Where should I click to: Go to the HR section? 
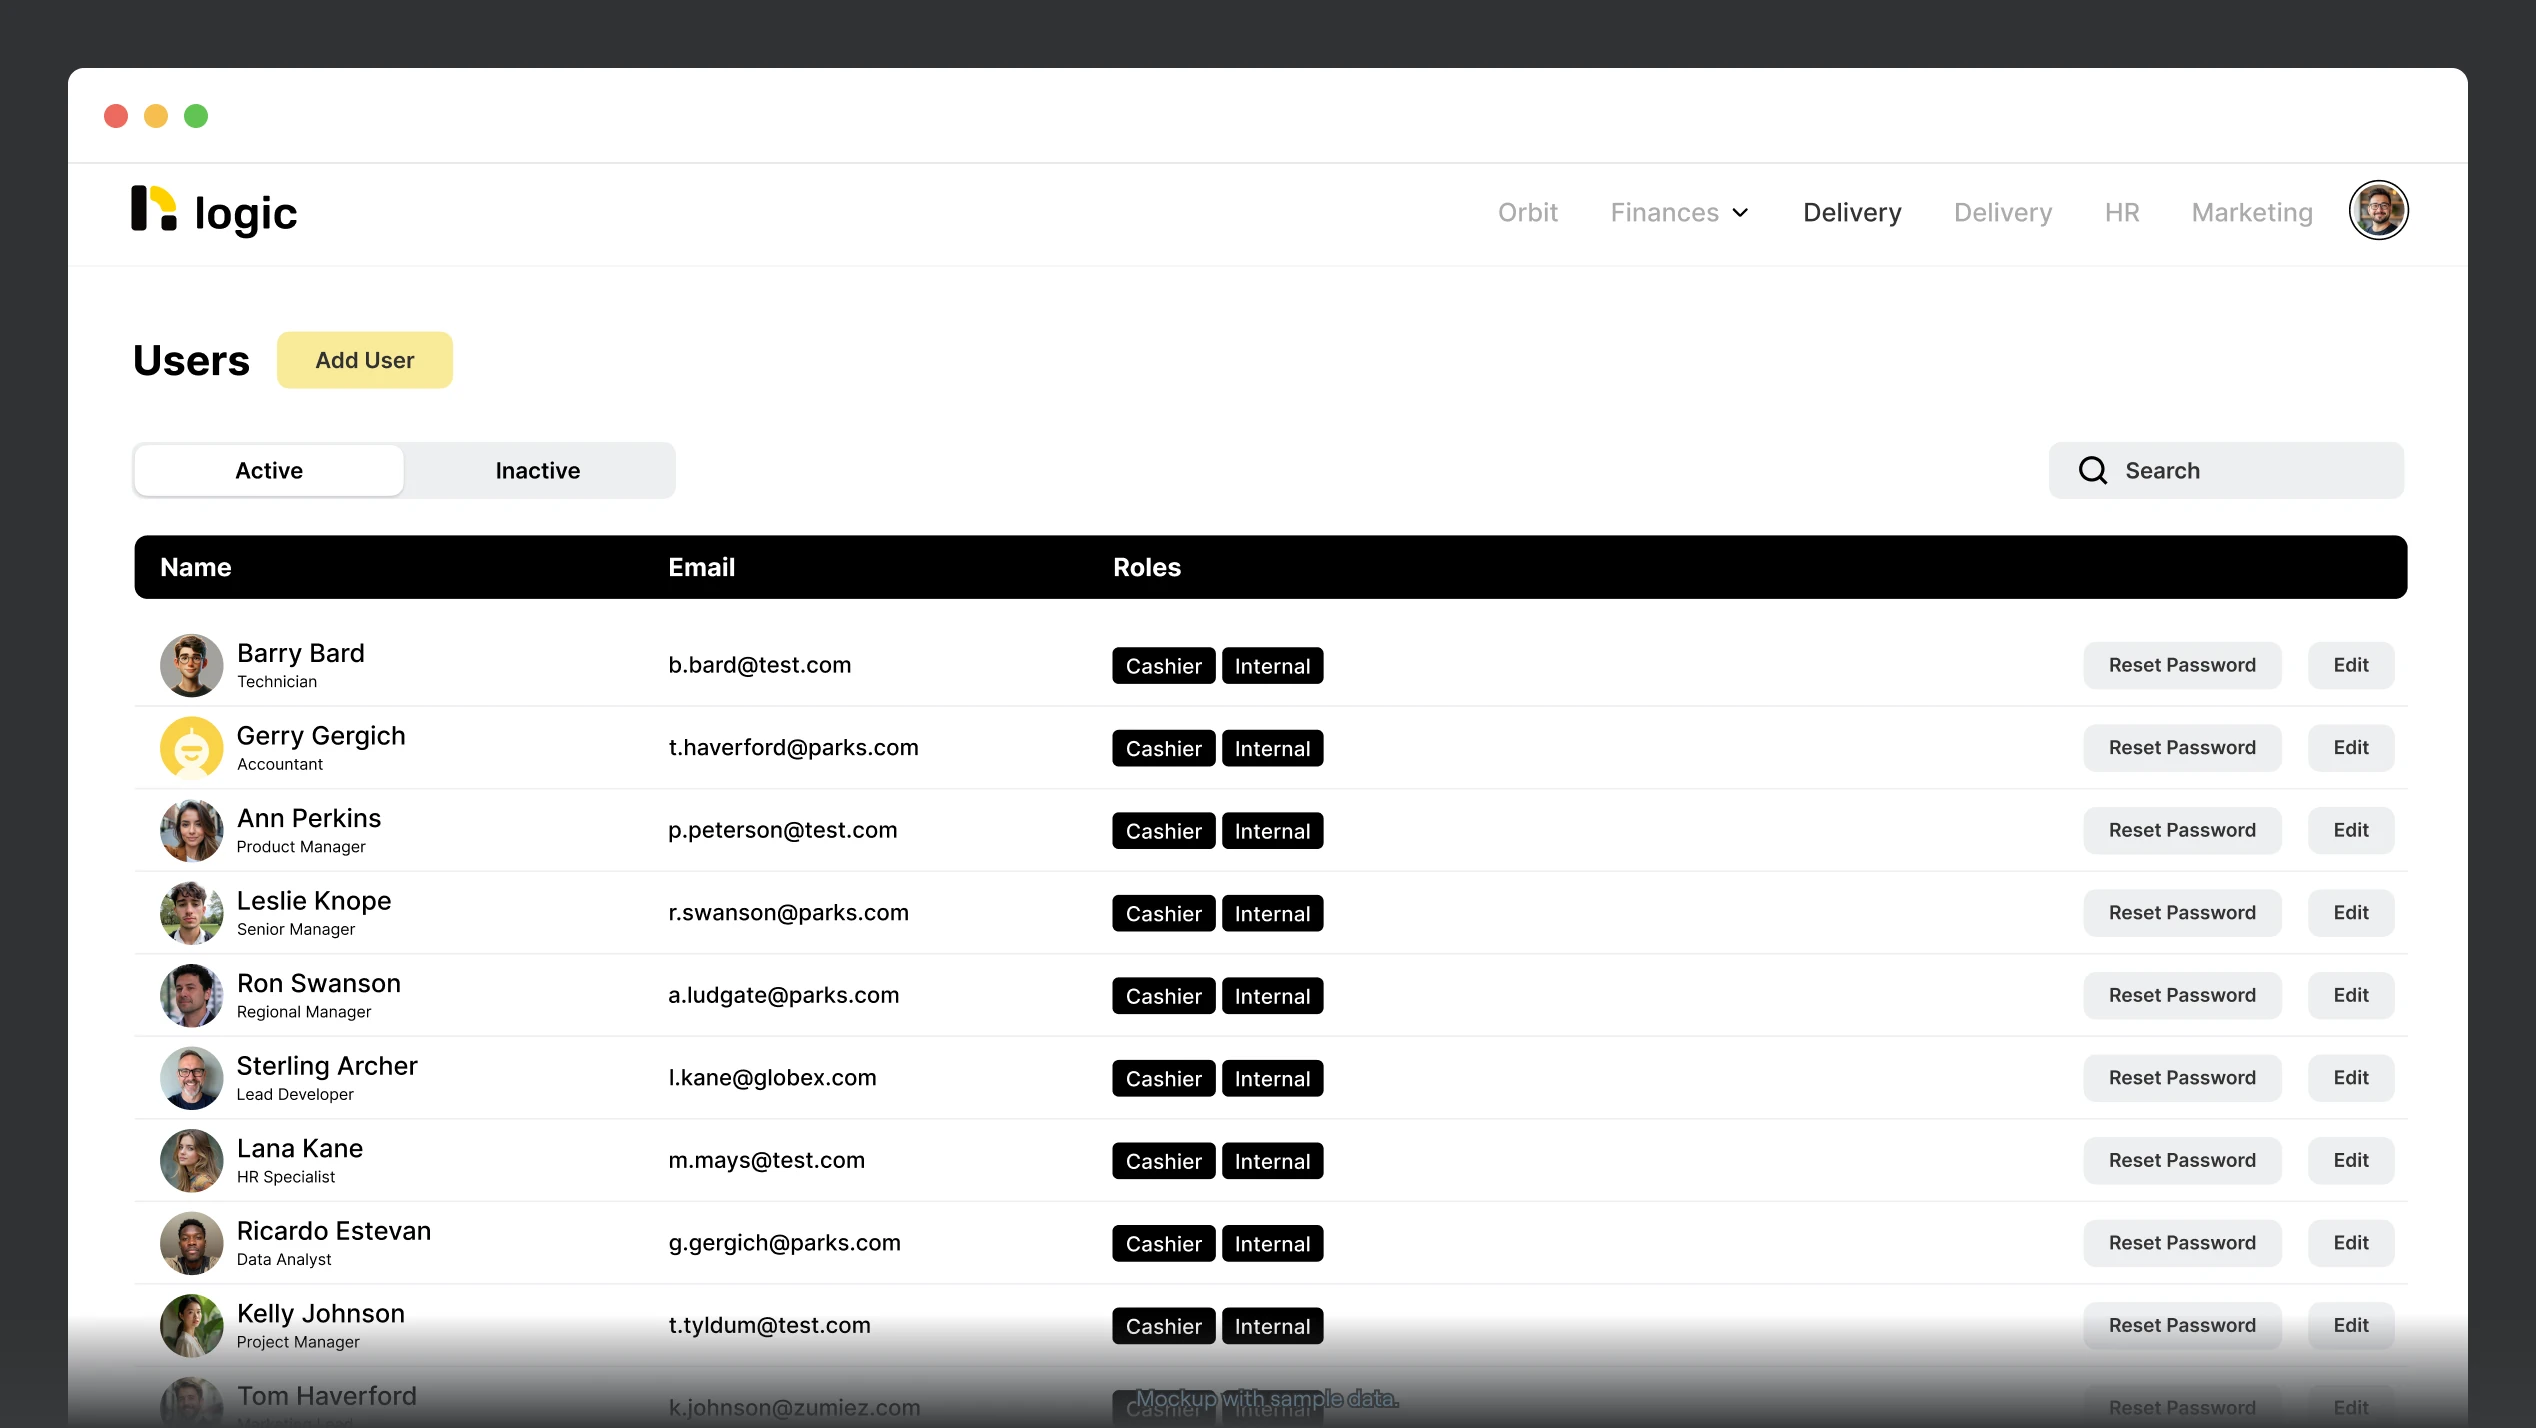point(2121,212)
